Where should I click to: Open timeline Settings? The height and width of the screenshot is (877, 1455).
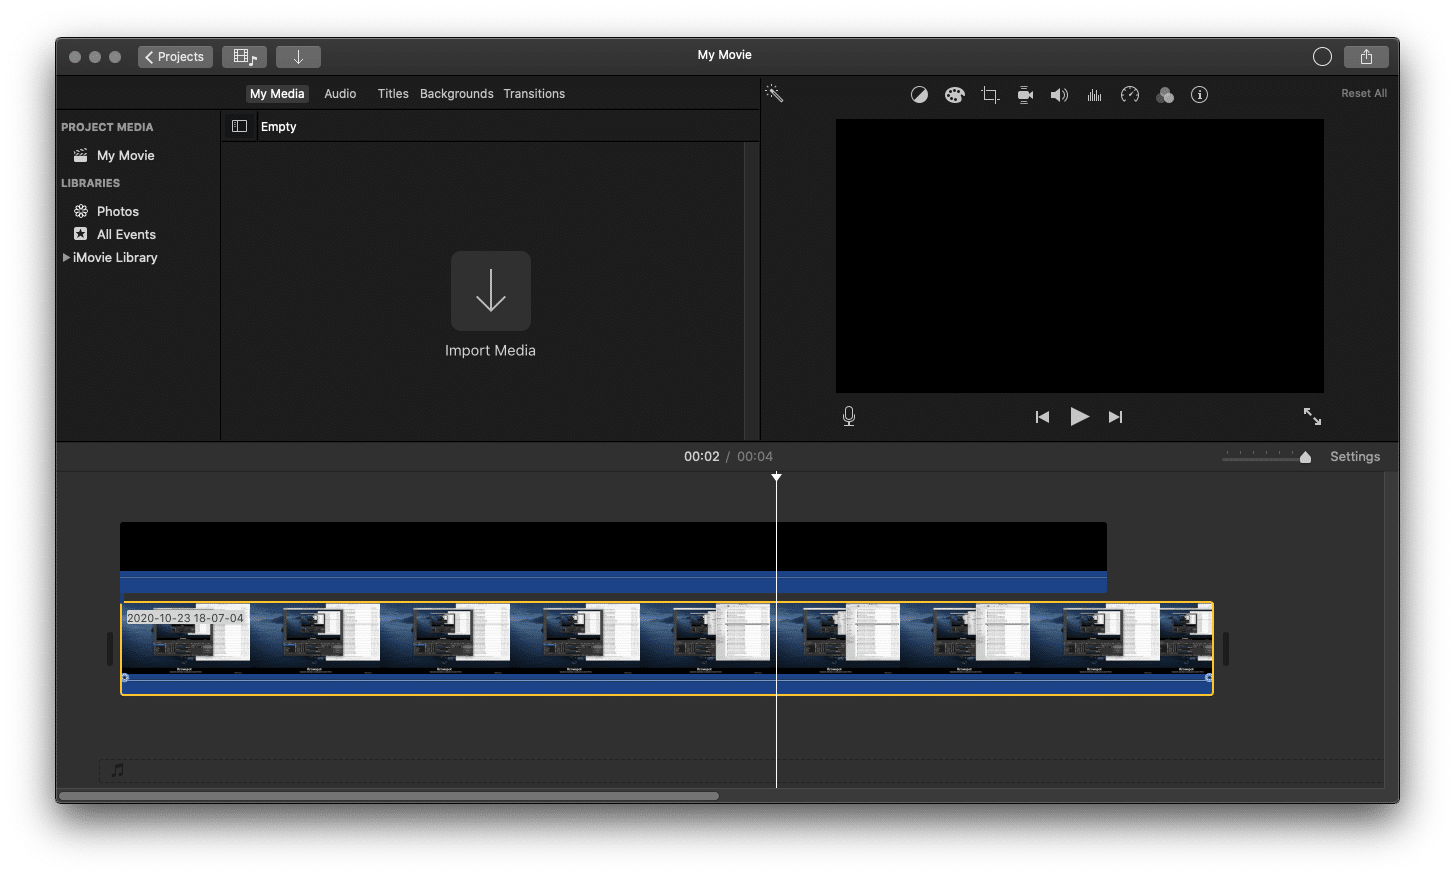(1354, 457)
